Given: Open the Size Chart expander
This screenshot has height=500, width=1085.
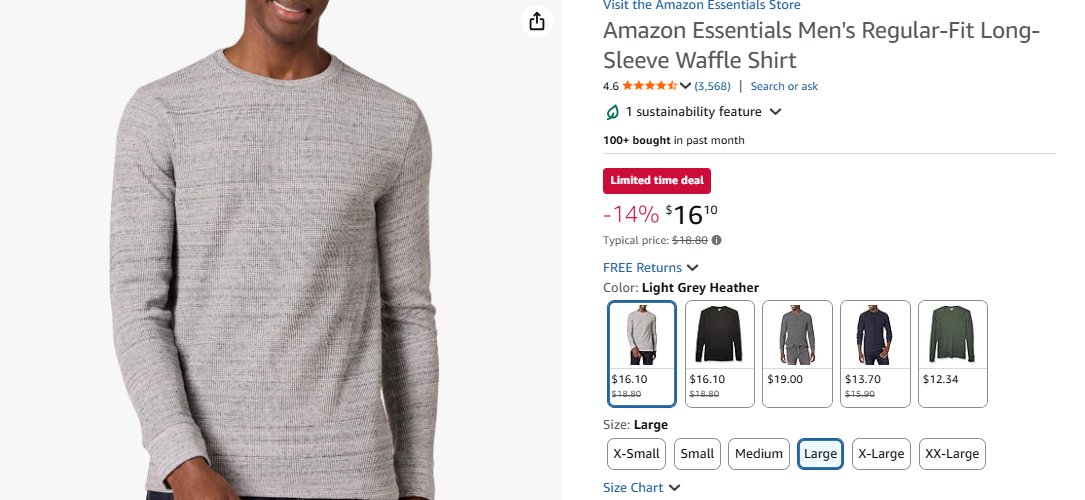Looking at the screenshot, I should [674, 488].
